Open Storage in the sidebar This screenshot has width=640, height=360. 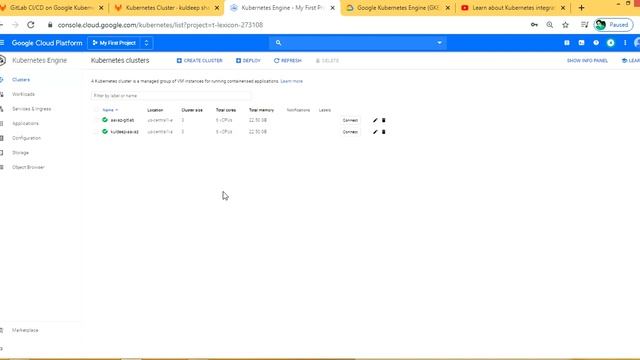[20, 153]
